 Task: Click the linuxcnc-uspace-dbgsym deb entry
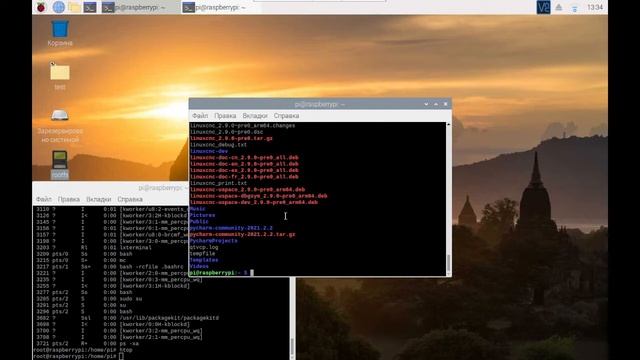coord(258,196)
